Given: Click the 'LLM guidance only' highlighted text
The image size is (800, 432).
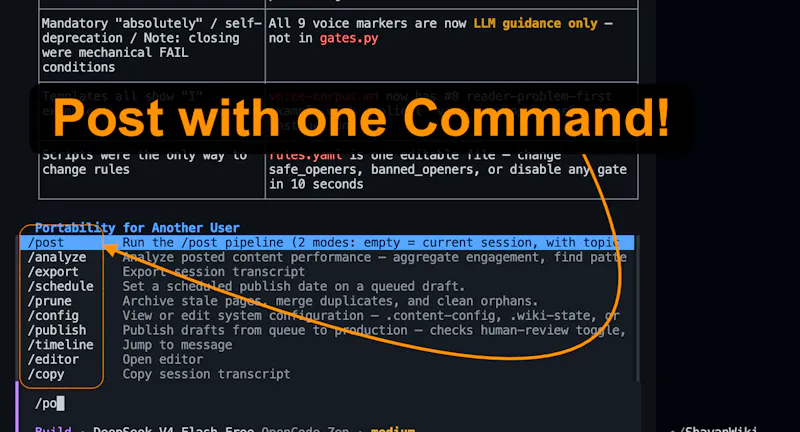Looking at the screenshot, I should pos(535,23).
